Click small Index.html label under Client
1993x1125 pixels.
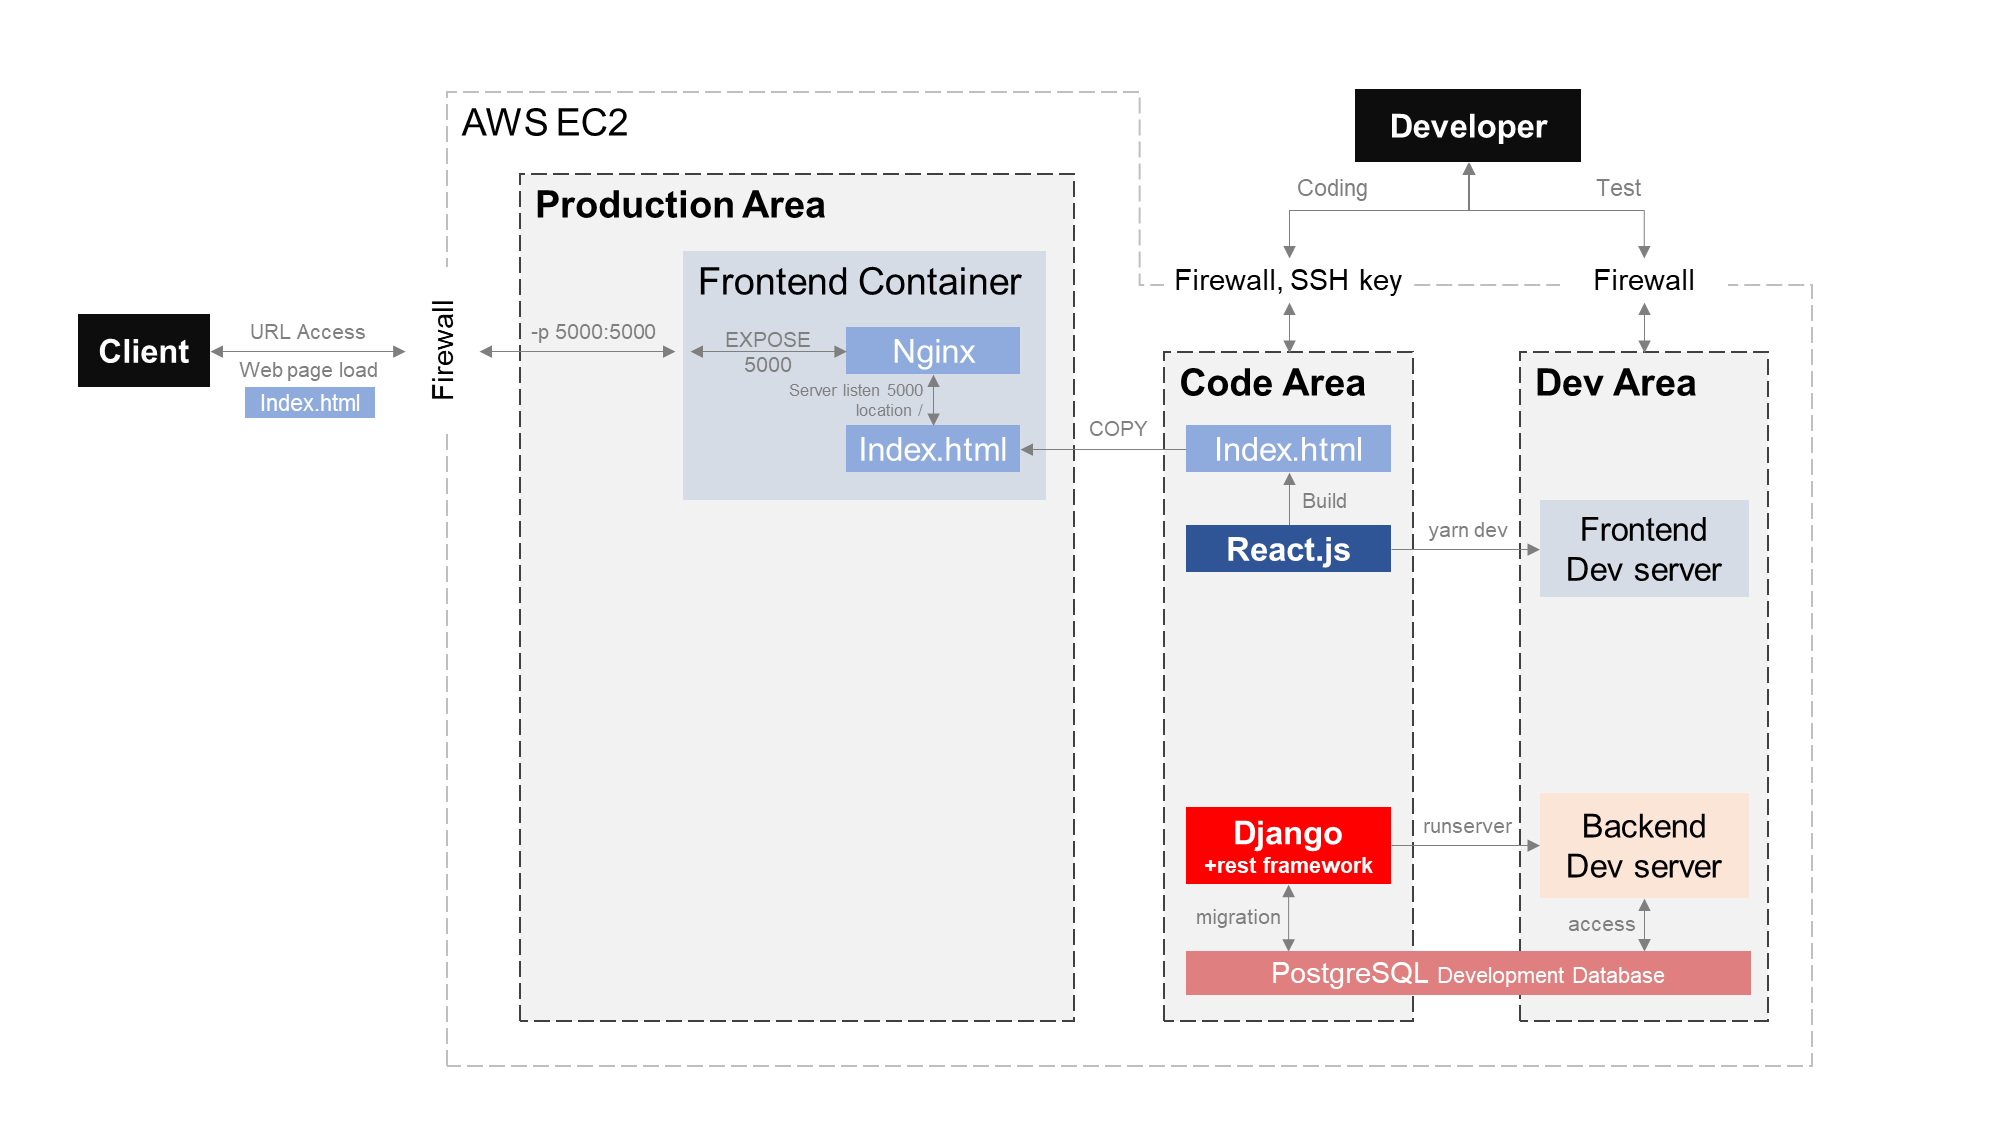(309, 403)
